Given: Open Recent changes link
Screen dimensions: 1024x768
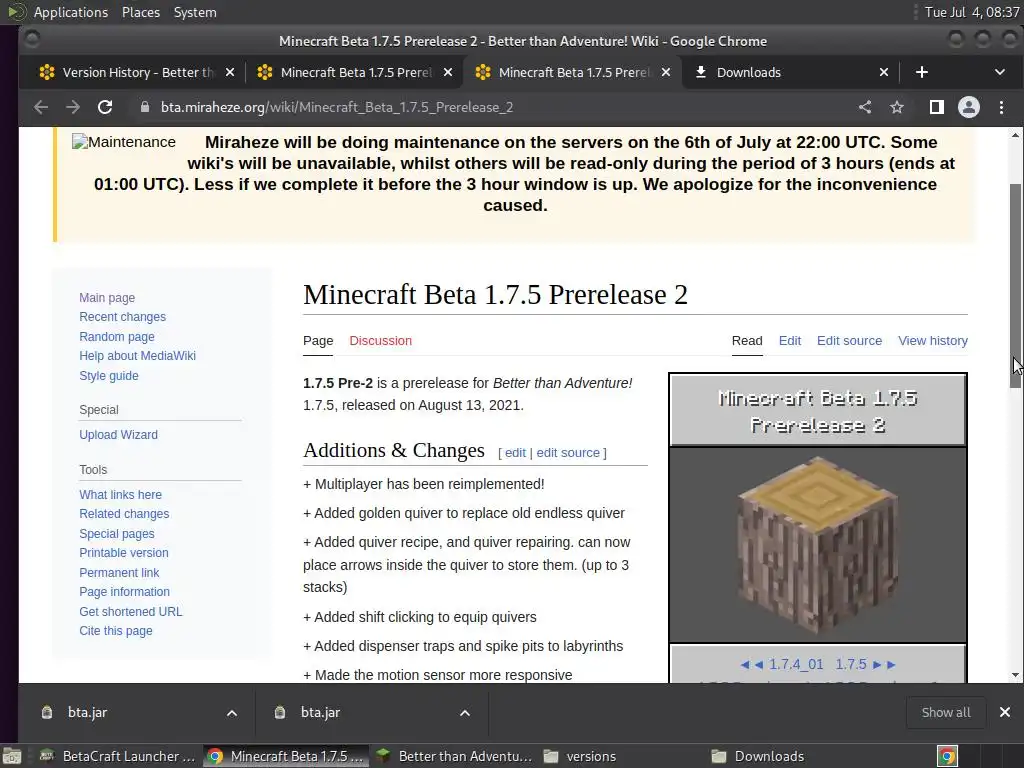Looking at the screenshot, I should (x=122, y=317).
